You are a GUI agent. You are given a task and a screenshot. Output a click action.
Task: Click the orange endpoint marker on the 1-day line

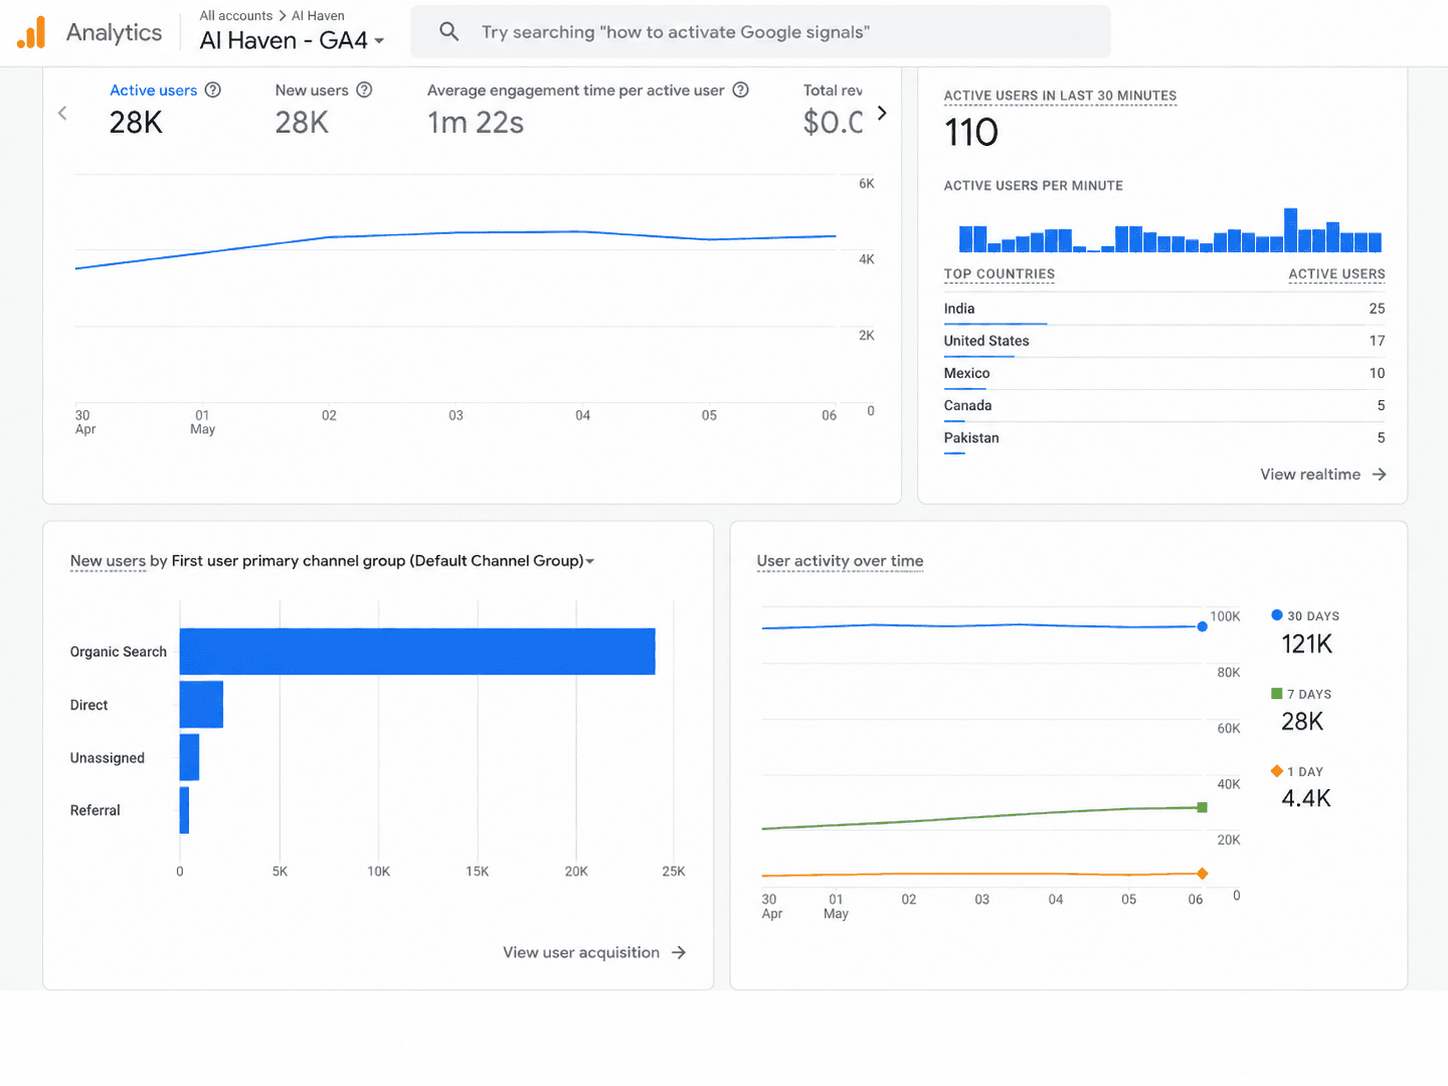(x=1202, y=874)
